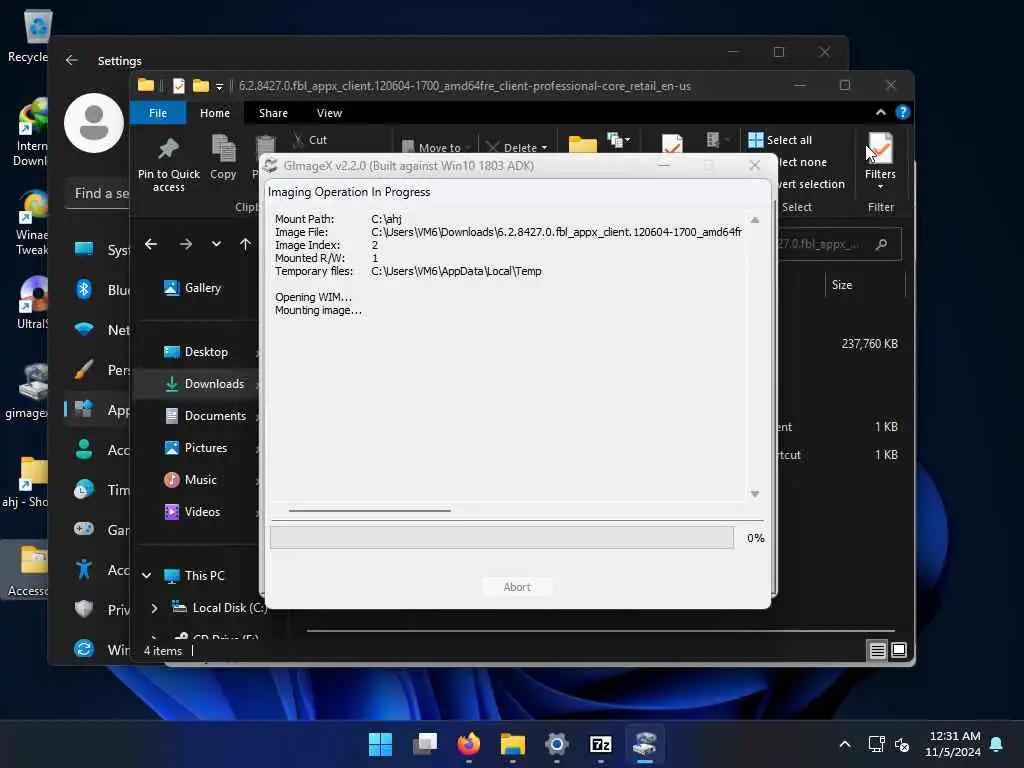This screenshot has width=1024, height=768.
Task: Click the Cut command in ribbon
Action: (x=310, y=140)
